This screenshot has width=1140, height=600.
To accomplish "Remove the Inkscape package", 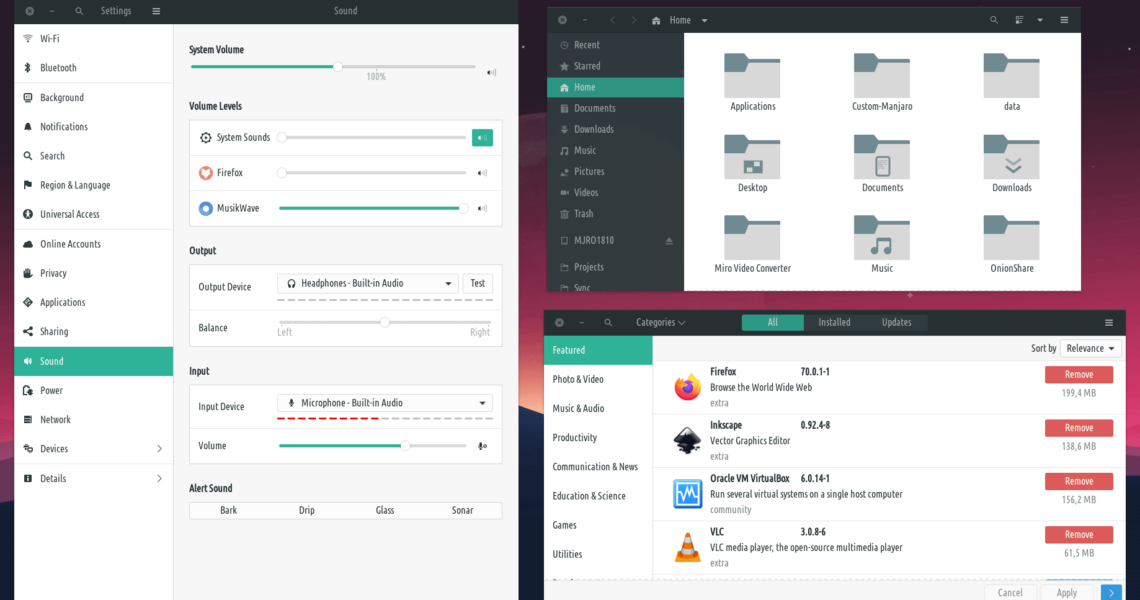I will pos(1078,428).
